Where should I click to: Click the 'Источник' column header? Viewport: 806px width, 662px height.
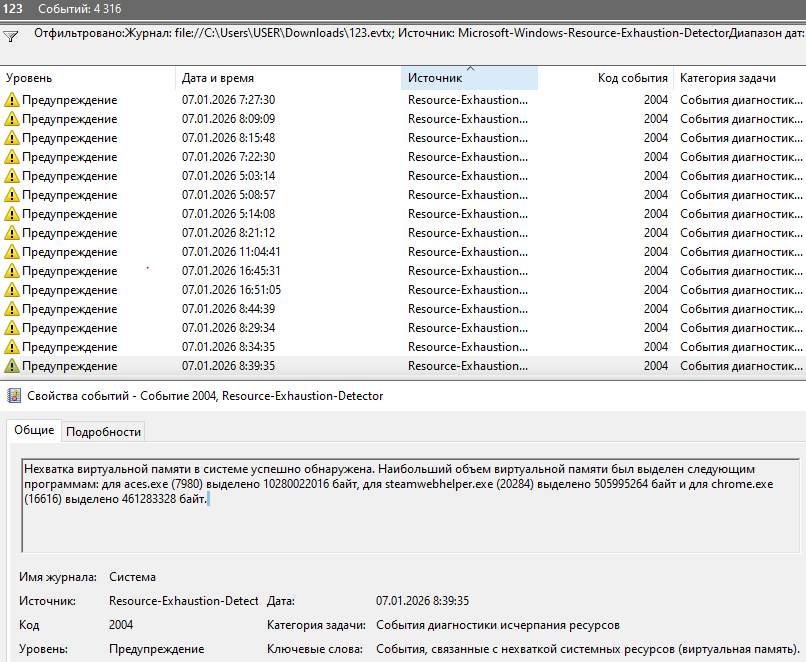(469, 78)
